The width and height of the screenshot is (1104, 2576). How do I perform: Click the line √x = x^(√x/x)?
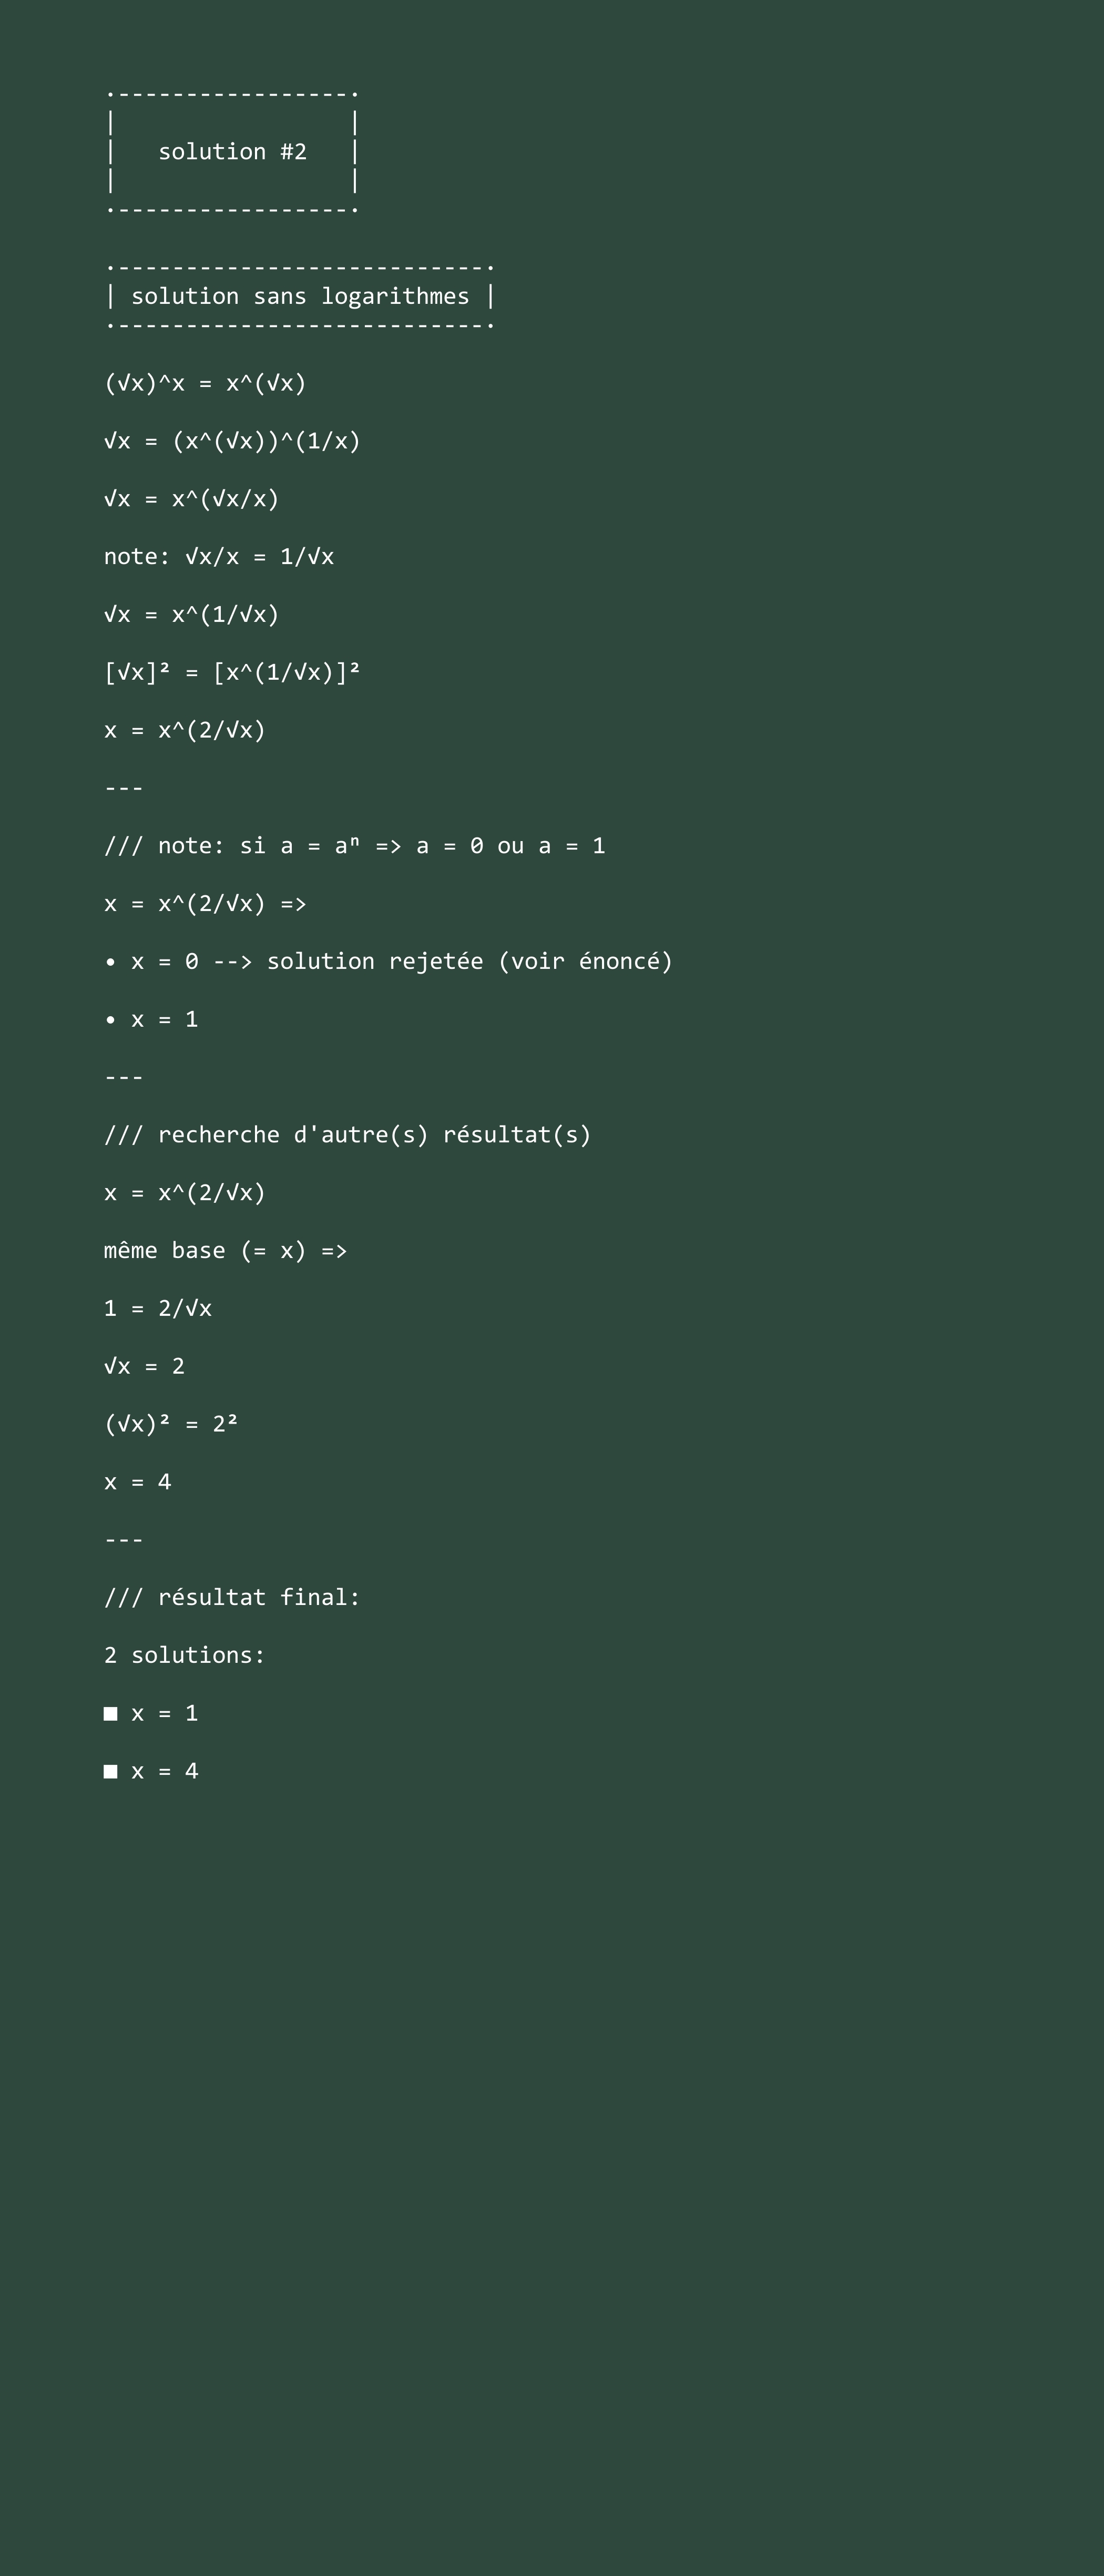(x=191, y=499)
